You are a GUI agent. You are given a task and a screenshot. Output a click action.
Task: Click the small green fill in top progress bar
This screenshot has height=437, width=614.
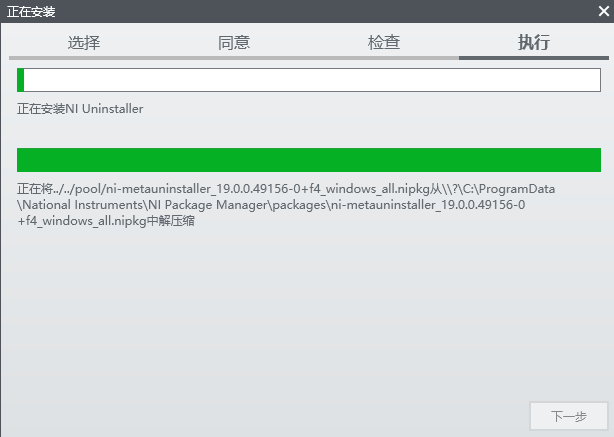(21, 80)
